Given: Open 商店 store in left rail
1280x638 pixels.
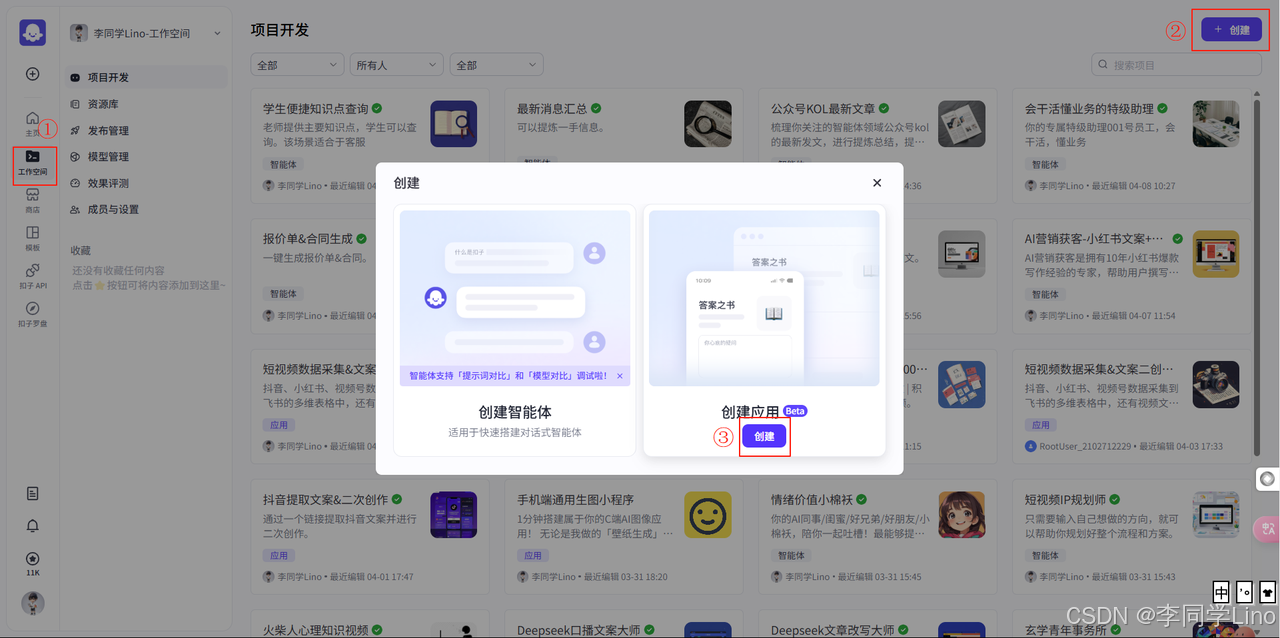Looking at the screenshot, I should [x=33, y=200].
